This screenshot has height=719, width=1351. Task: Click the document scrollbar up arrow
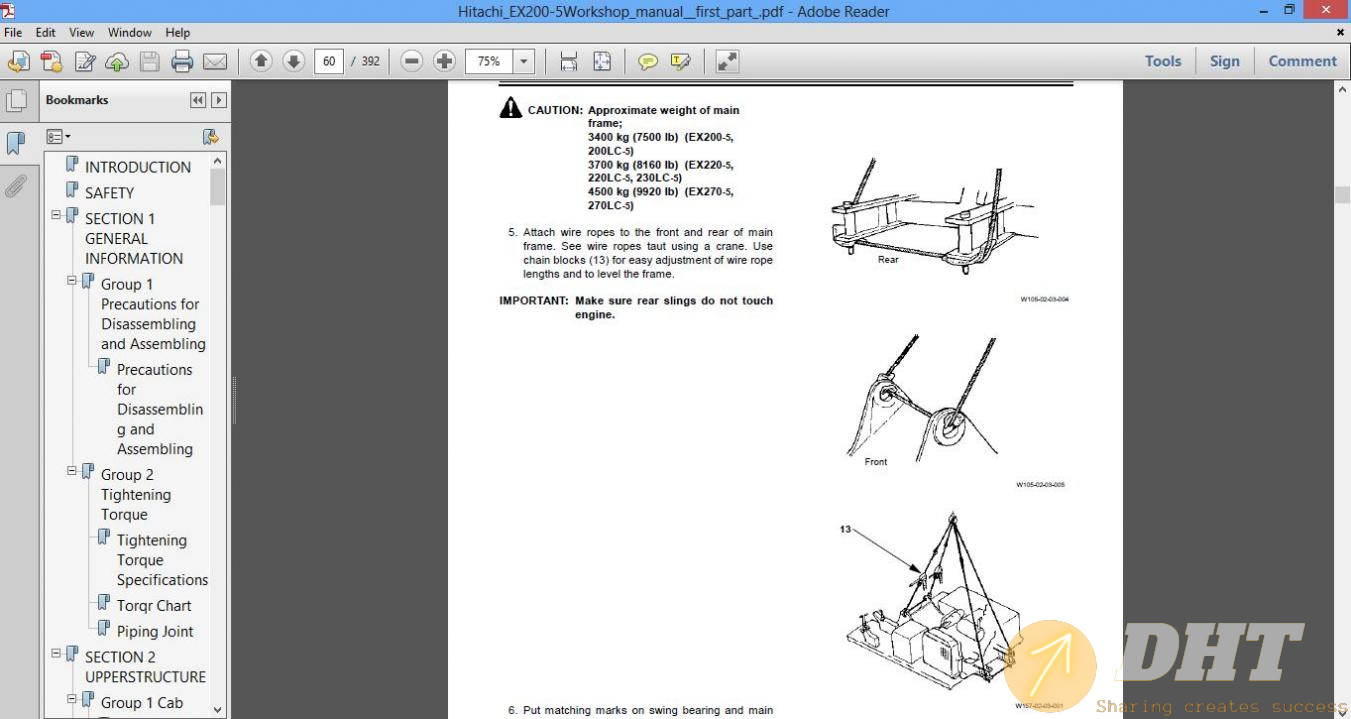tap(1342, 89)
